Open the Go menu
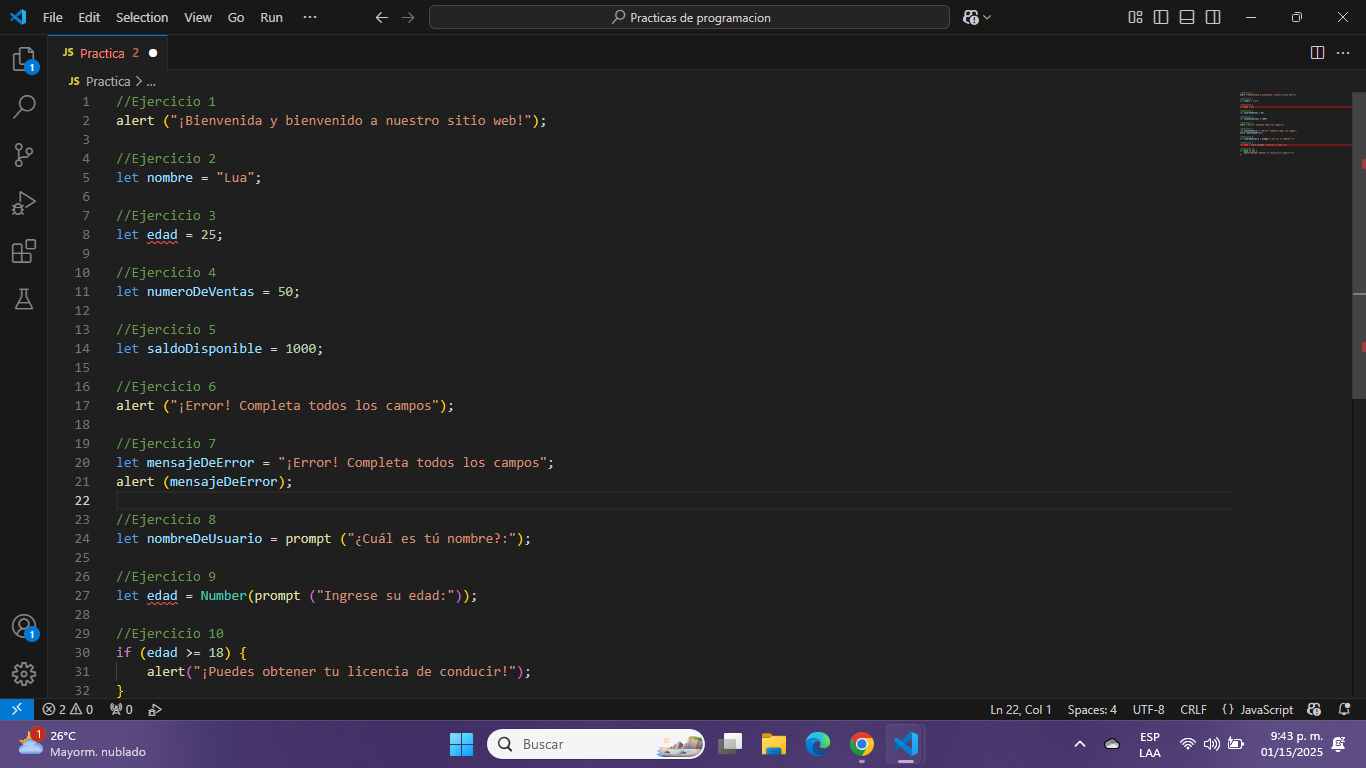The width and height of the screenshot is (1366, 768). pos(236,17)
